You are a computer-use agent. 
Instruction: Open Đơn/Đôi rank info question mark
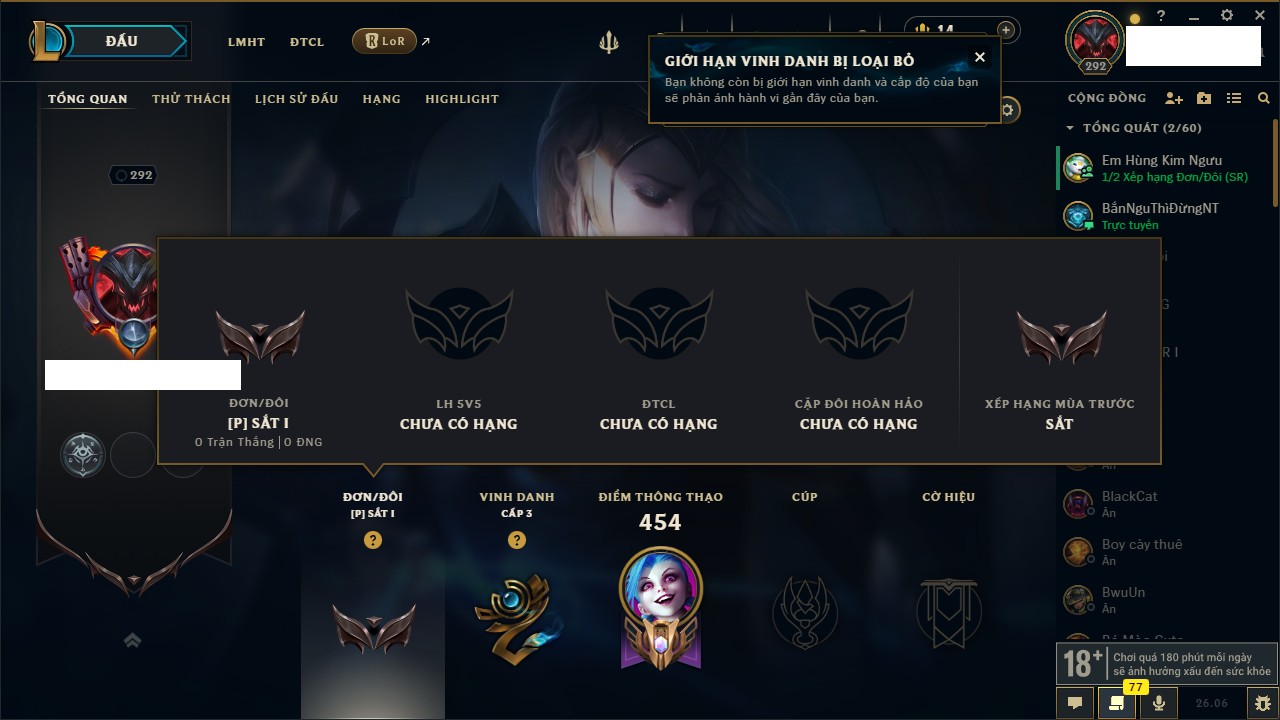click(x=373, y=540)
